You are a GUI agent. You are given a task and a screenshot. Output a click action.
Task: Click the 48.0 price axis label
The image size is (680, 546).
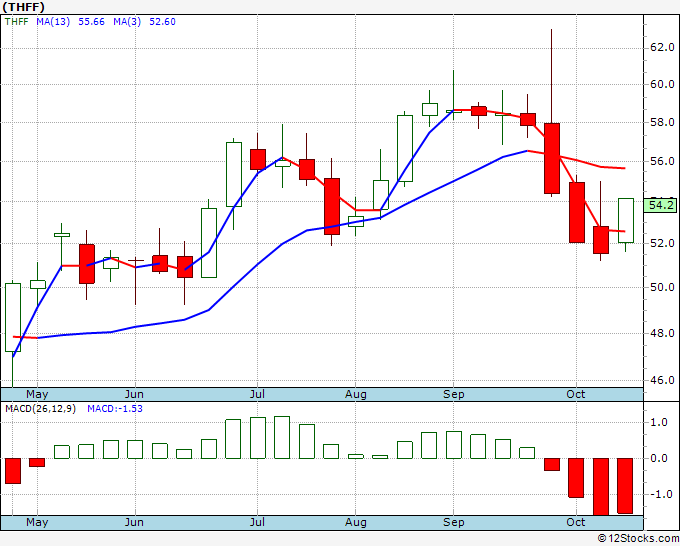pos(662,333)
